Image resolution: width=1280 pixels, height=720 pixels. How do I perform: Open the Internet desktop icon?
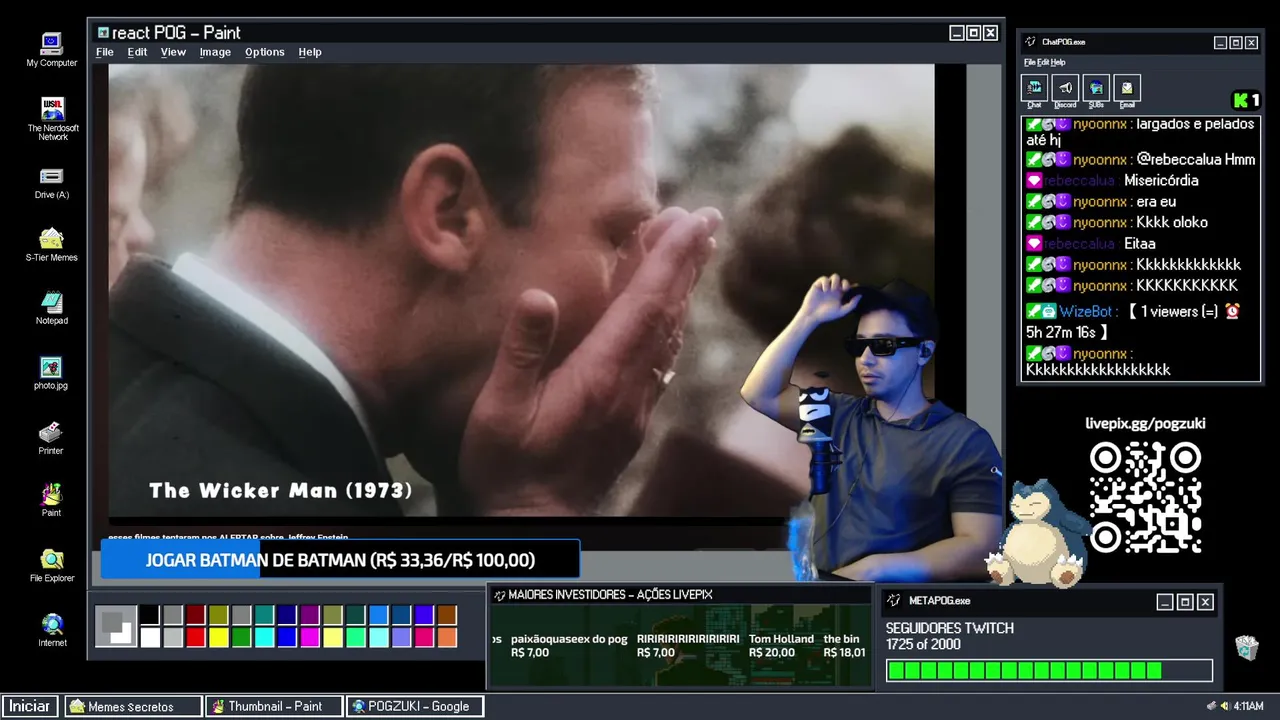point(52,630)
